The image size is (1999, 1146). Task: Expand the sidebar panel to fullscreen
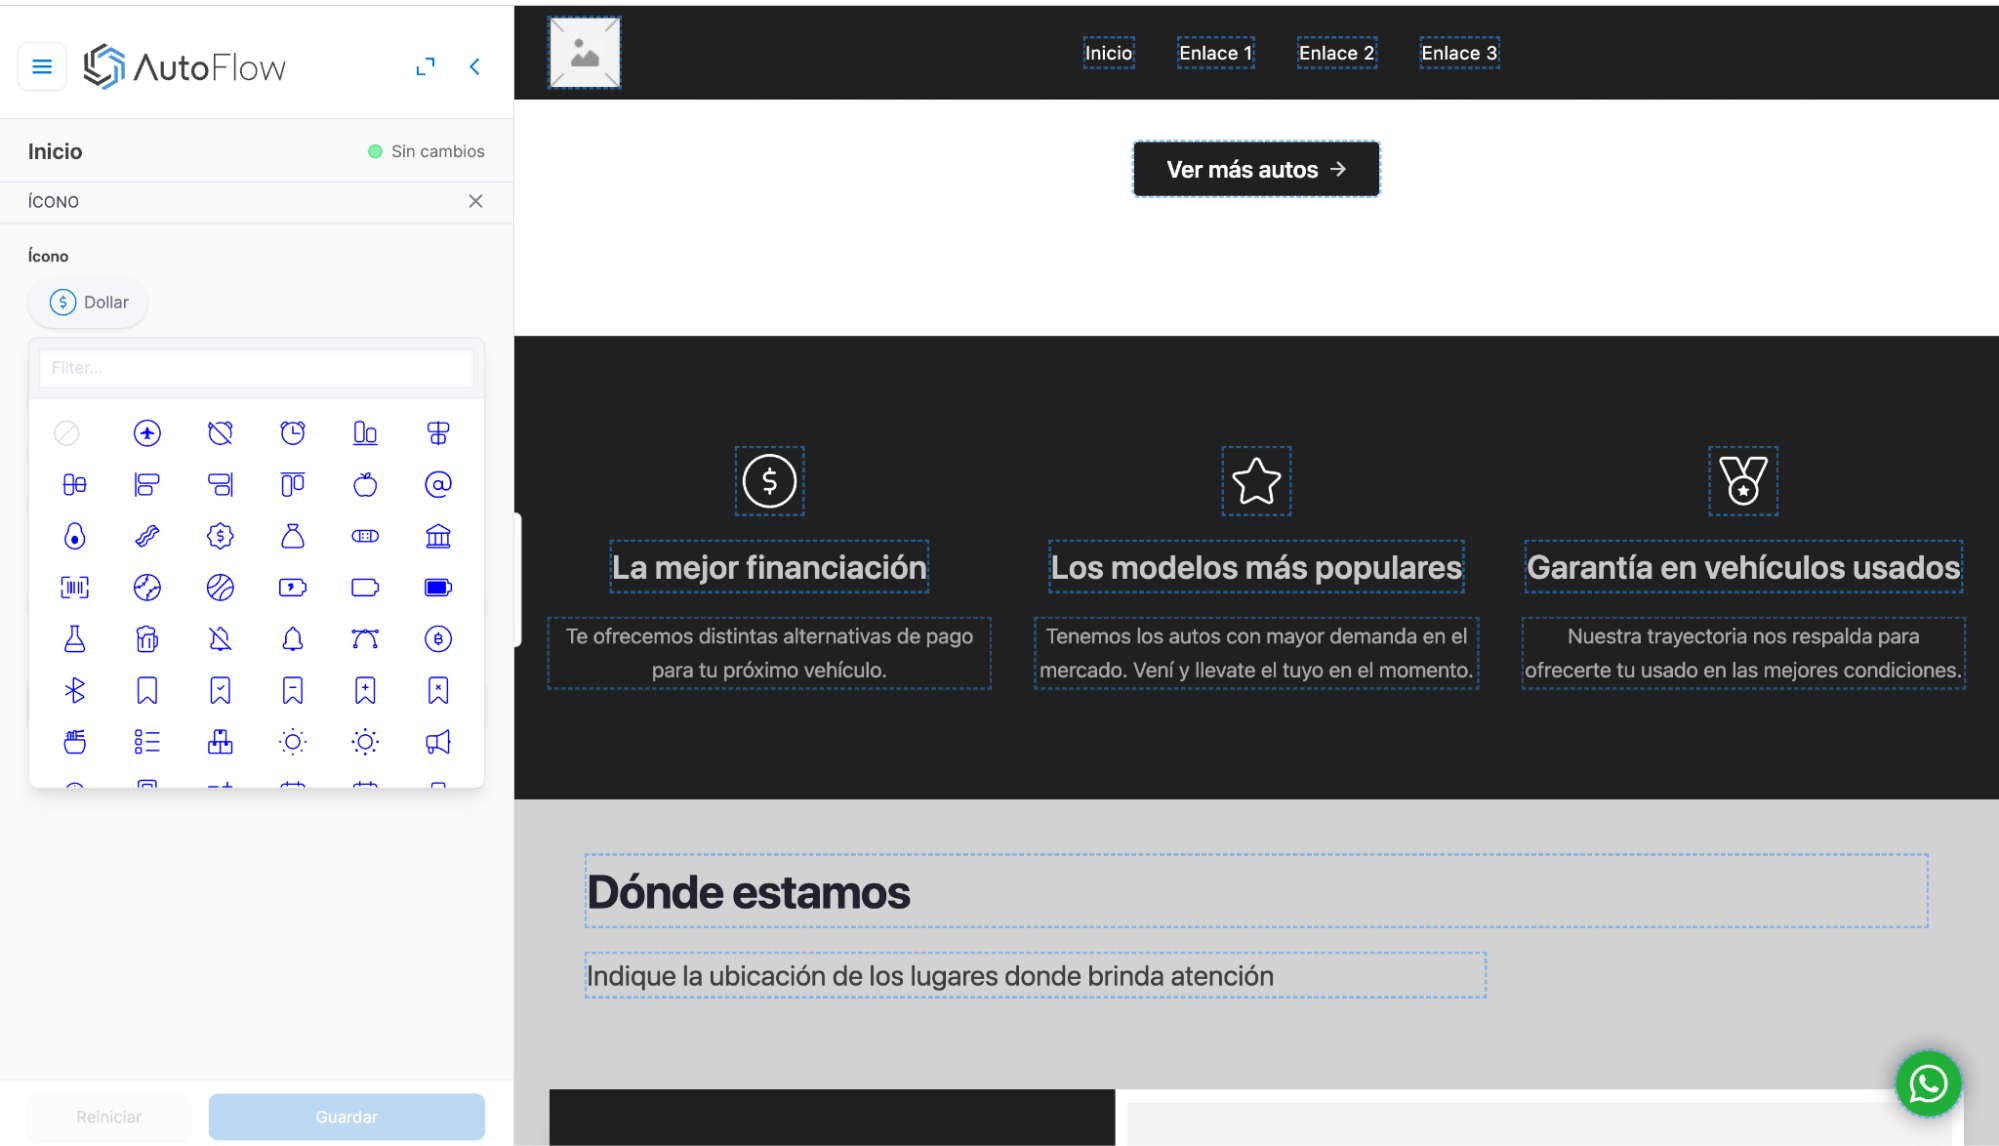click(426, 67)
